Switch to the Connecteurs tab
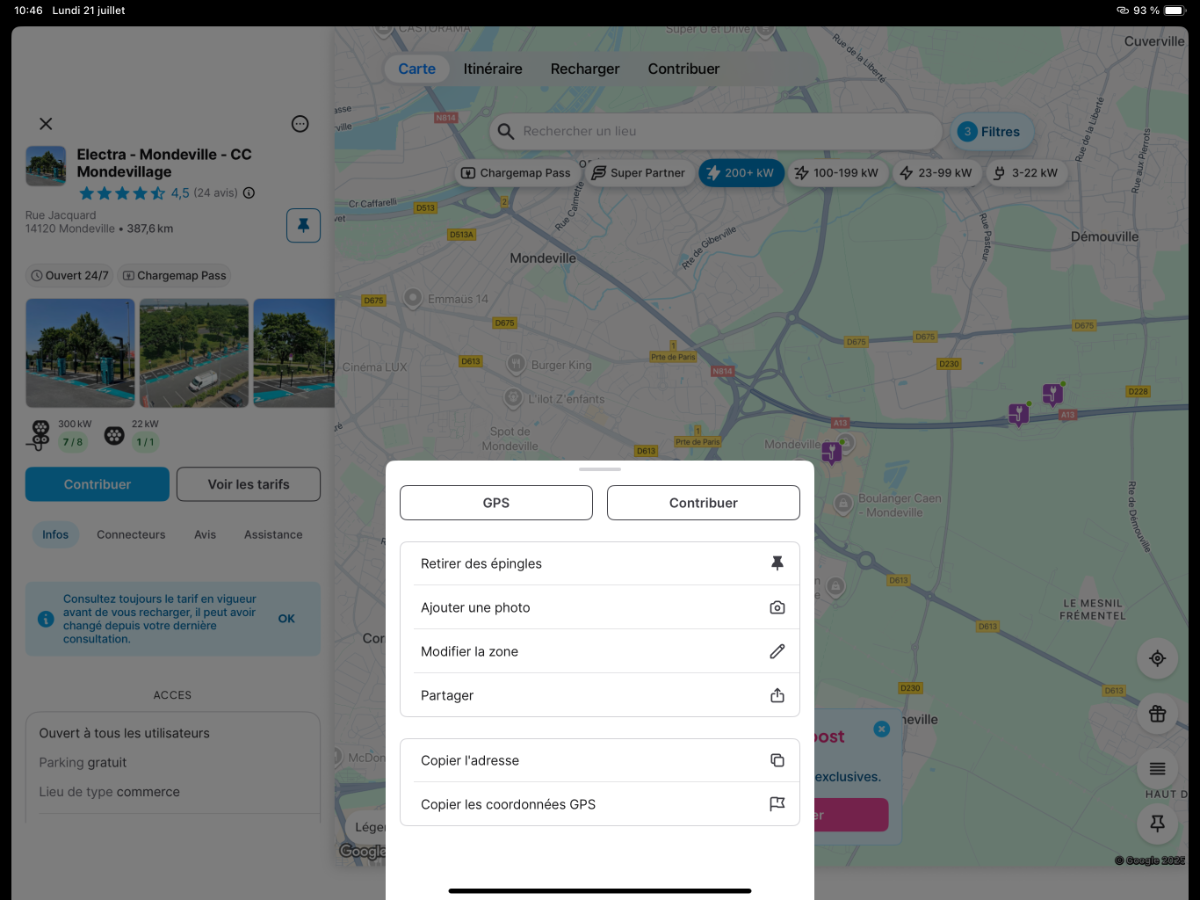 coord(131,535)
